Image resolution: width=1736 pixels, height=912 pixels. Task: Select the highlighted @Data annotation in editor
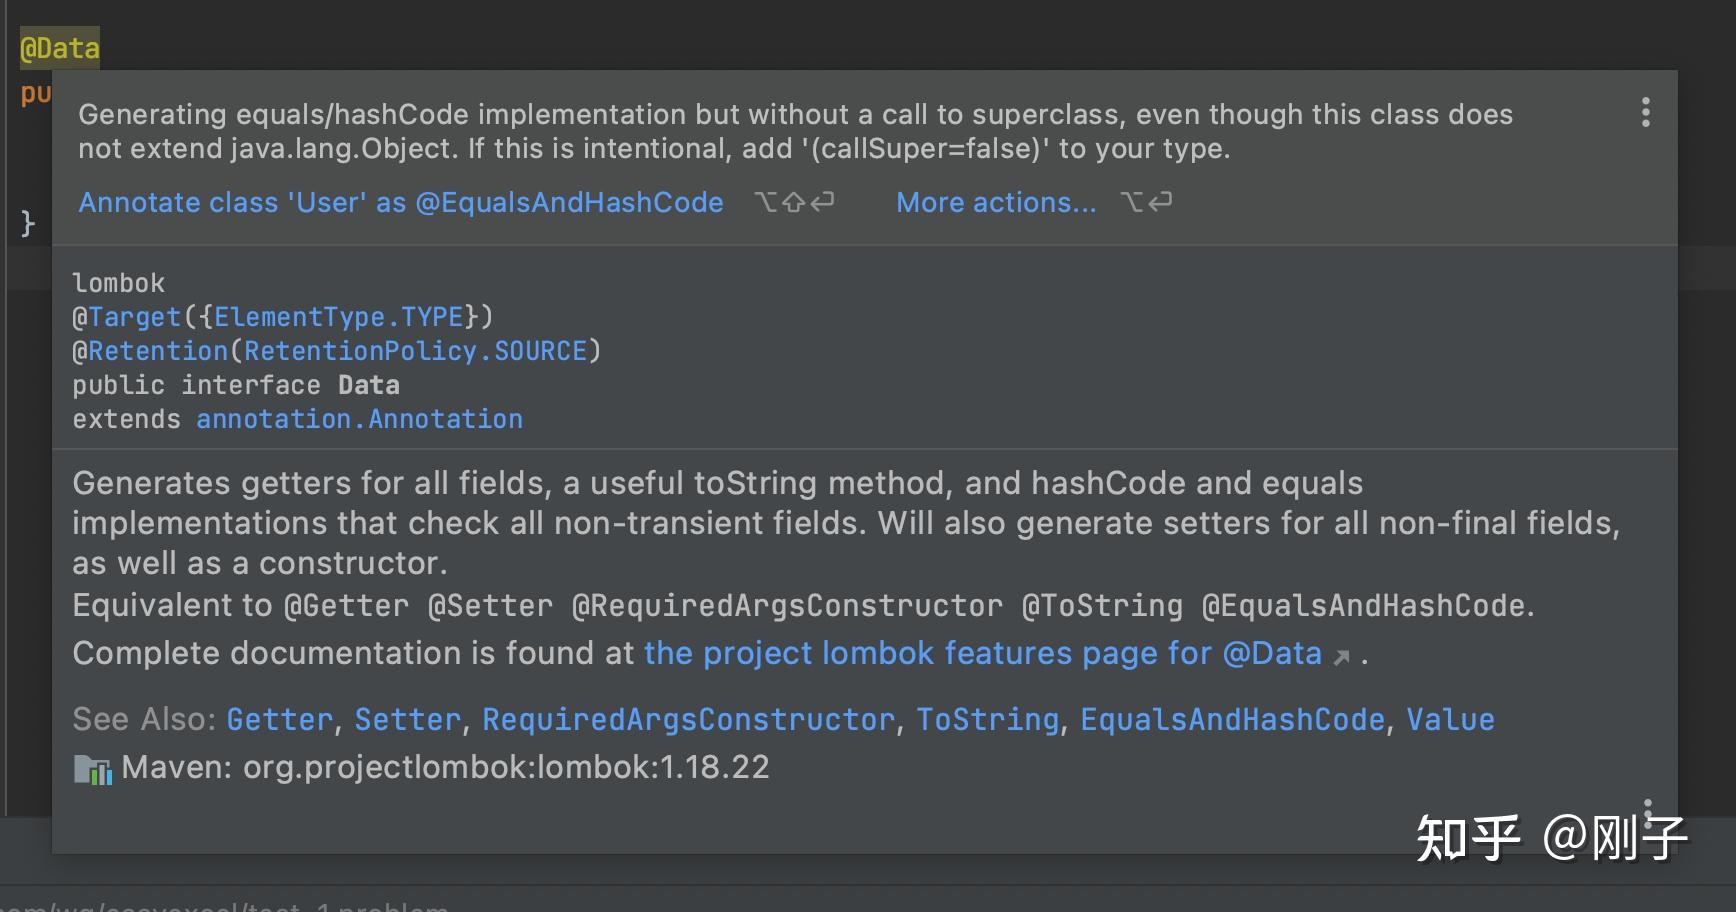tap(58, 47)
